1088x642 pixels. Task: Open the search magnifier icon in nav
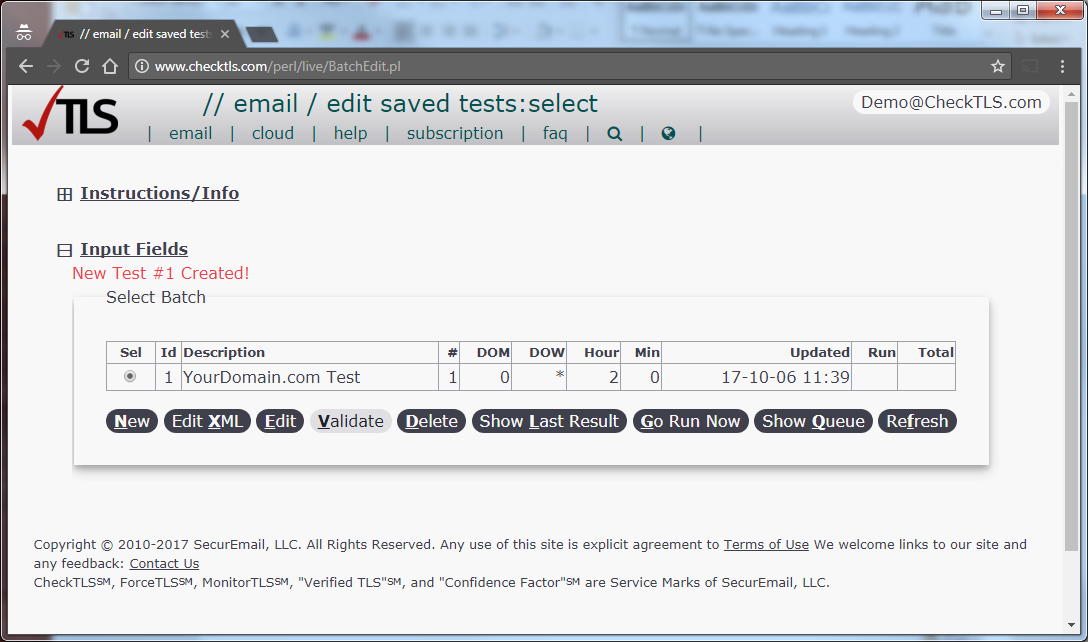point(615,134)
